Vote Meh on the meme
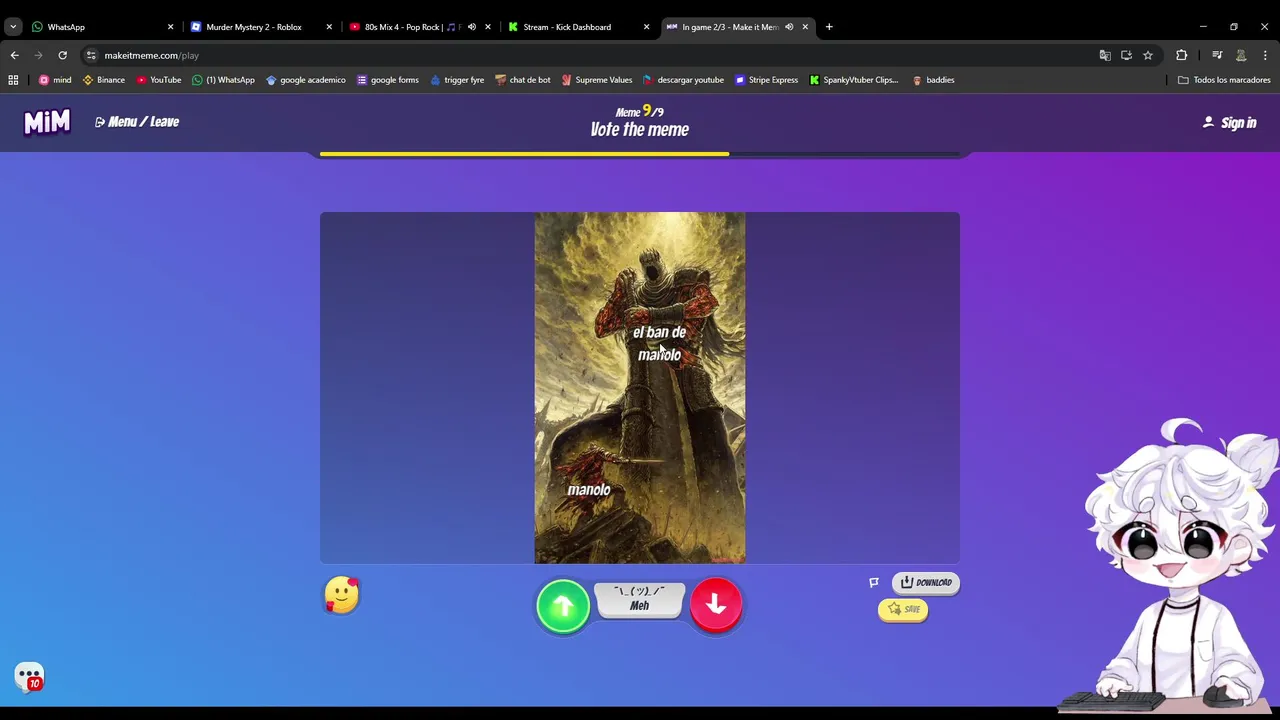Image resolution: width=1280 pixels, height=720 pixels. point(640,599)
